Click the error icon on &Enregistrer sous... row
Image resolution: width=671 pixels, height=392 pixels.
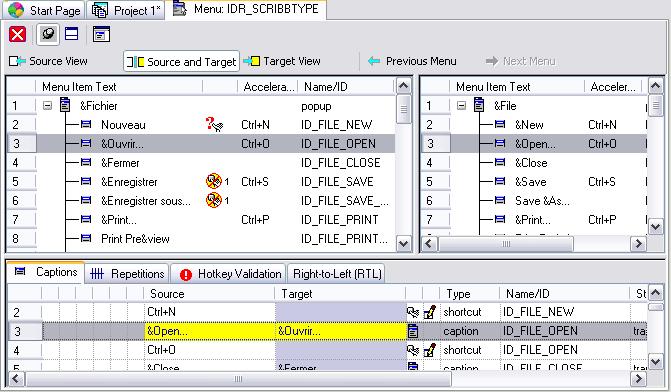pos(214,200)
